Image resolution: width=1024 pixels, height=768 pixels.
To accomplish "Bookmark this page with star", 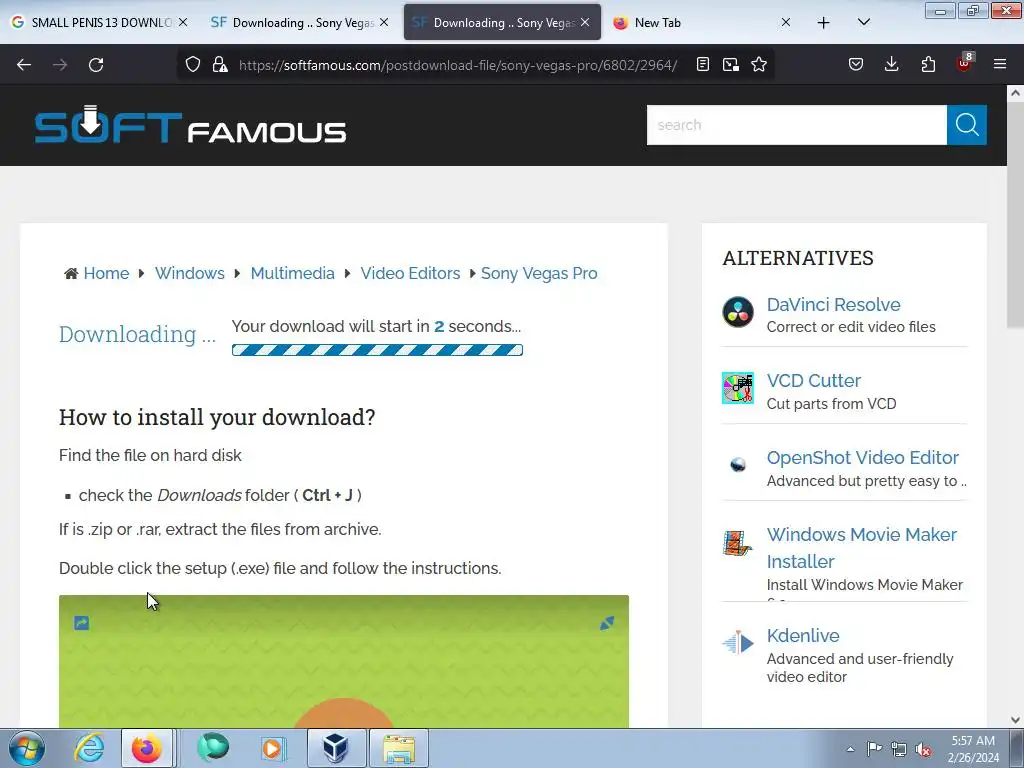I will 759,64.
